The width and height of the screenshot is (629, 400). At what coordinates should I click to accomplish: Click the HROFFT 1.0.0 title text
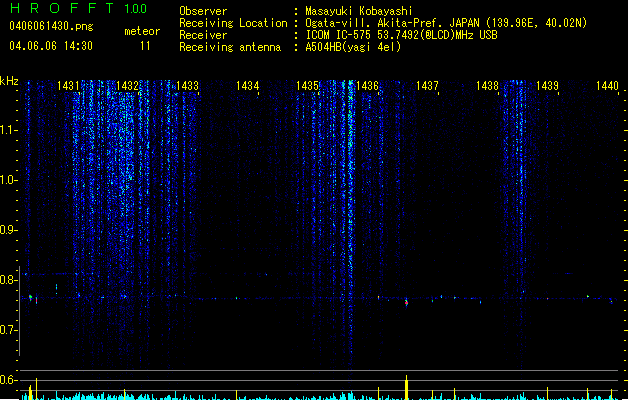(79, 8)
